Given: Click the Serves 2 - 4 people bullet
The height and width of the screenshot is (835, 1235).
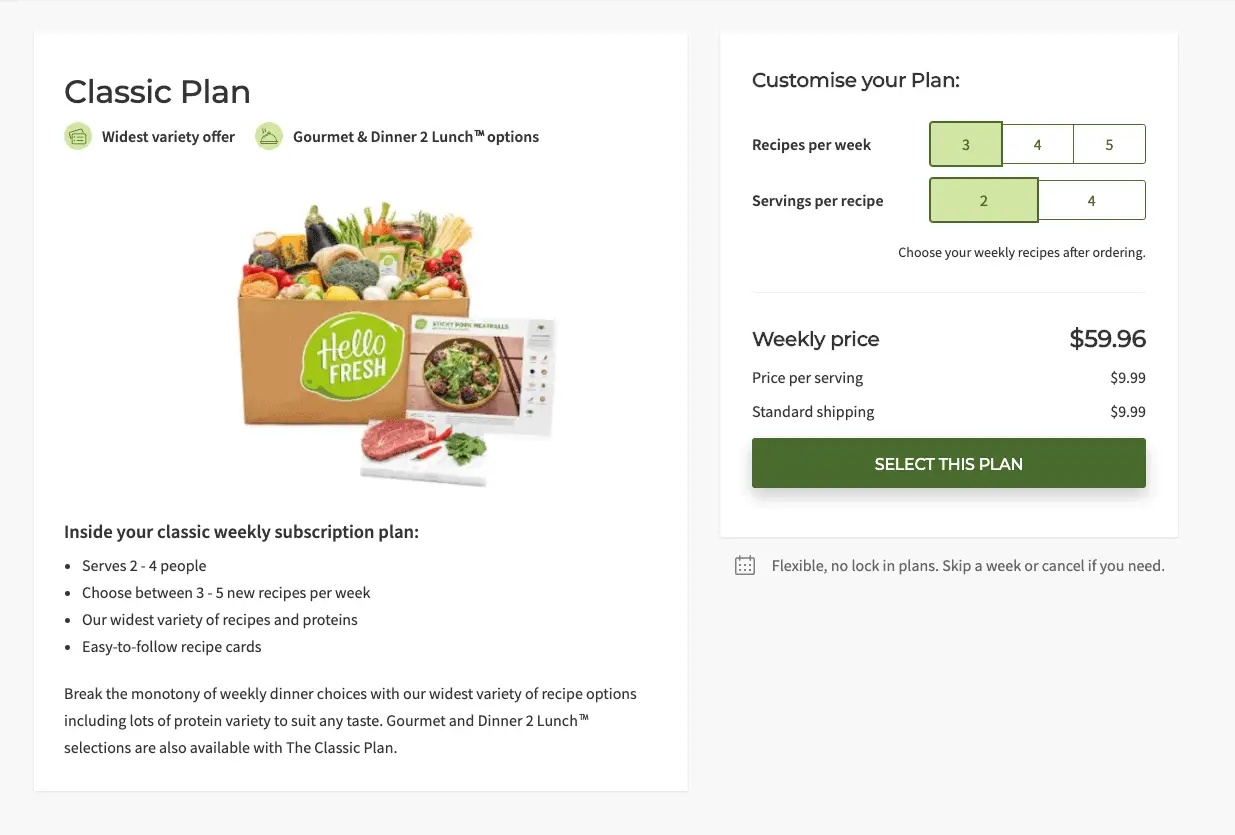Looking at the screenshot, I should point(144,565).
